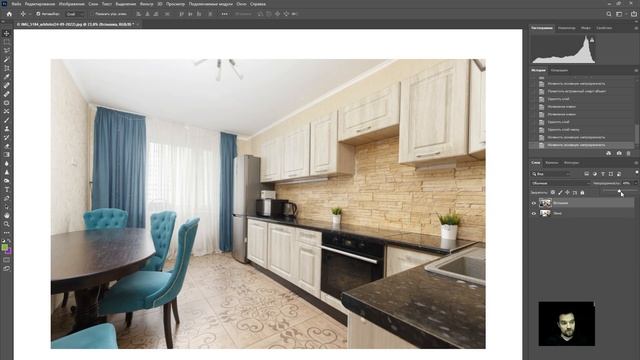Screen dimensions: 640x360
Task: Select the Lasso tool
Action: (x=7, y=51)
